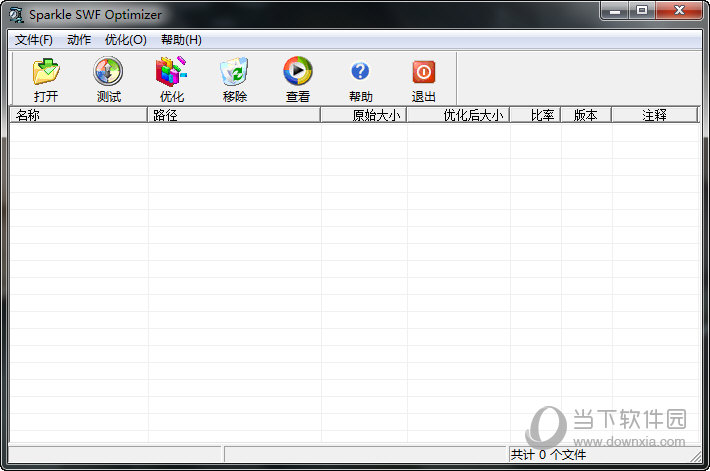Image resolution: width=710 pixels, height=471 pixels.
Task: Maximize the Sparkle SWF Optimizer window
Action: 642,11
